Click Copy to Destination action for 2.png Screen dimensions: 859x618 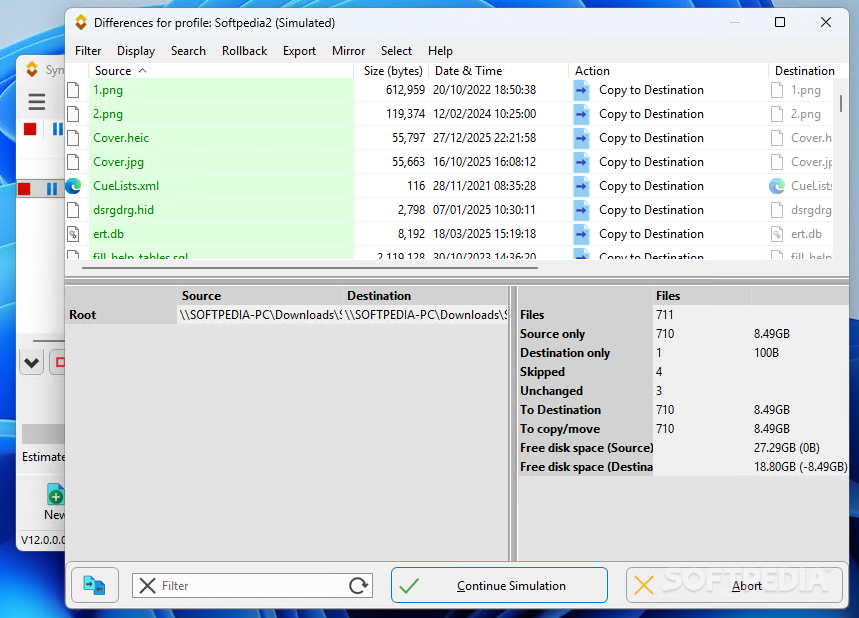point(651,114)
